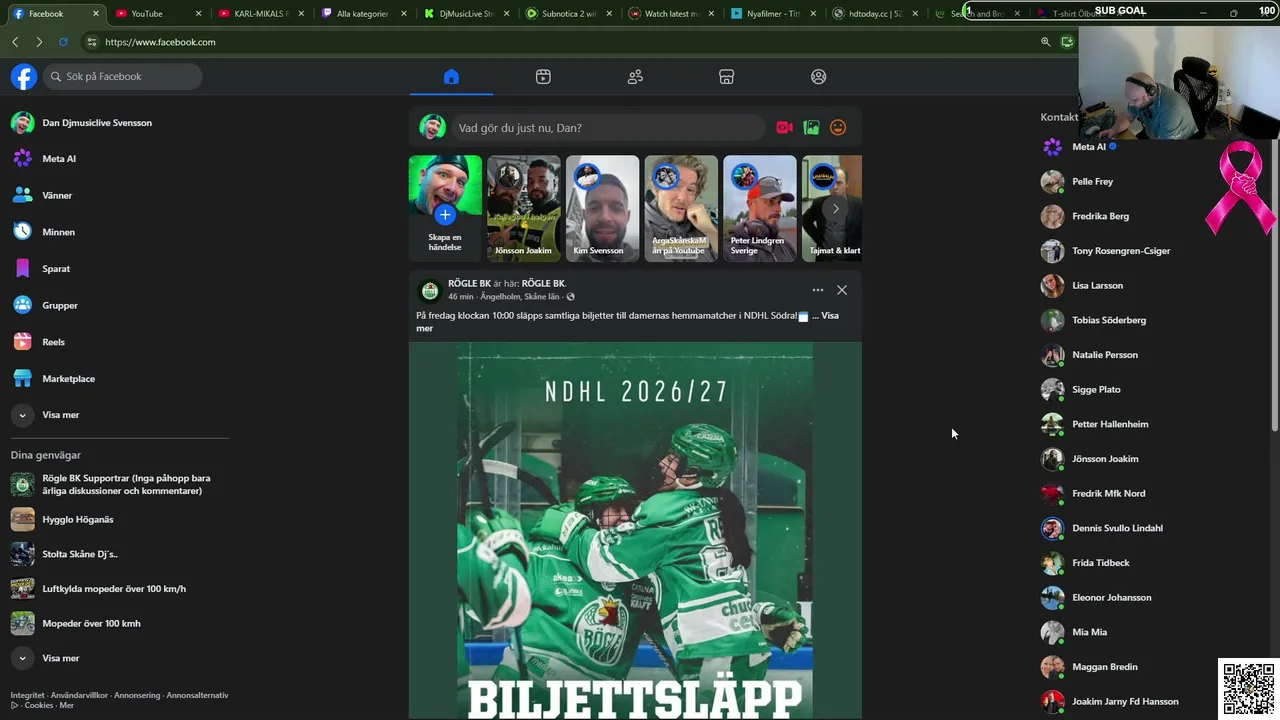Open browser zoom magnifier icon in address bar

tap(1046, 42)
